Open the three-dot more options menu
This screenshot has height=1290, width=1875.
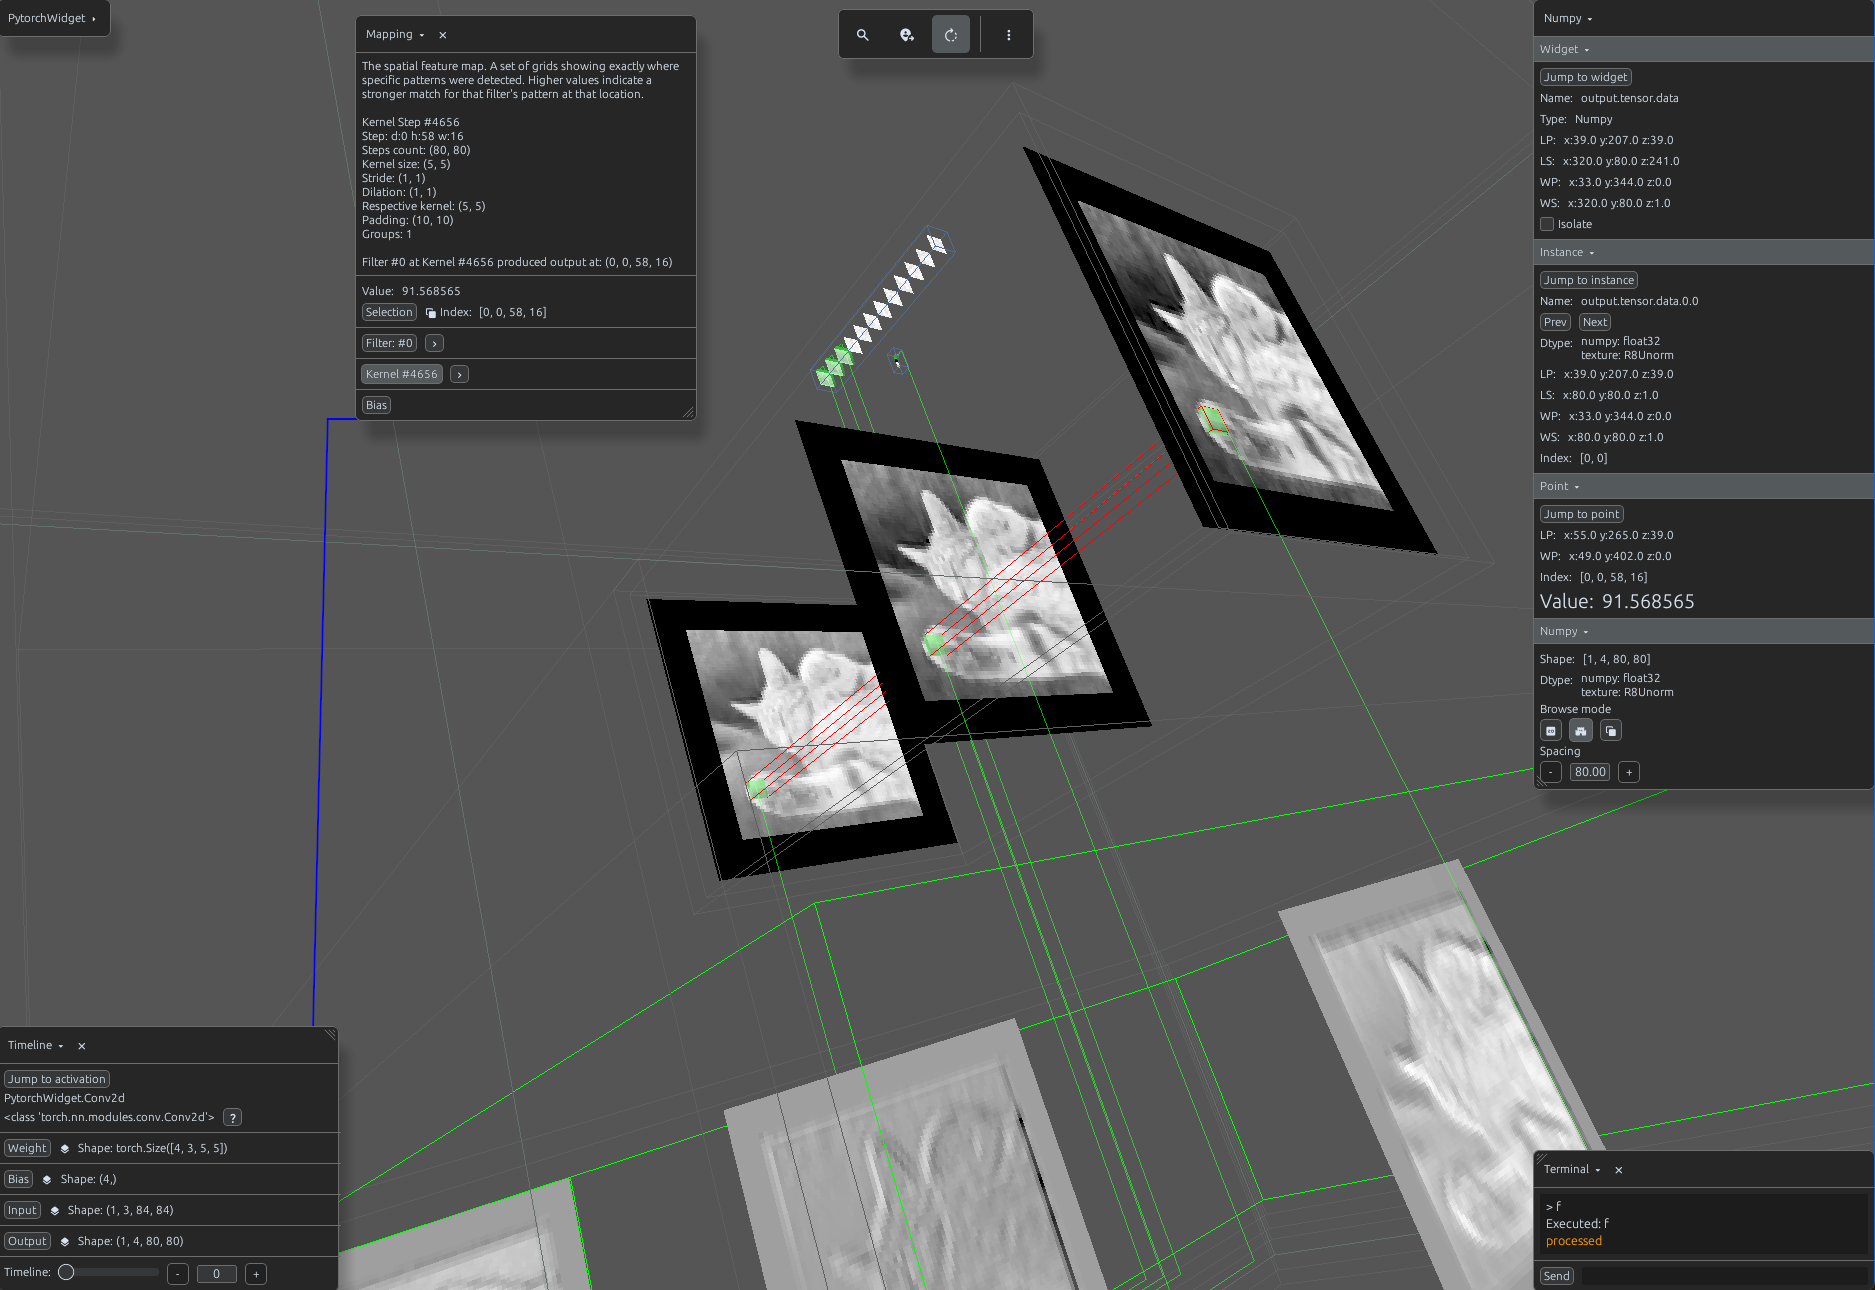pos(1008,35)
